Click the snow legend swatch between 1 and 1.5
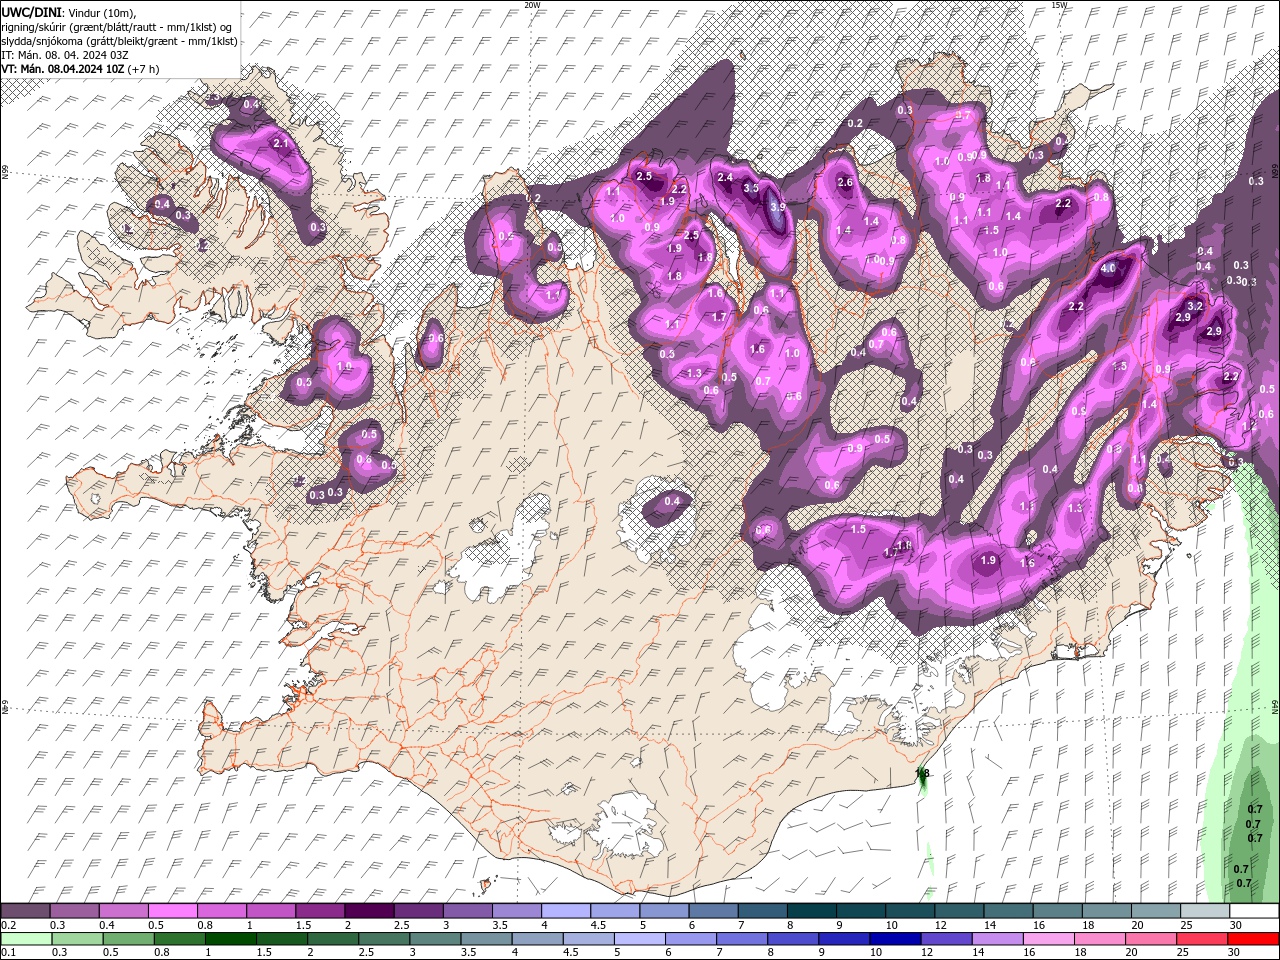 click(270, 911)
